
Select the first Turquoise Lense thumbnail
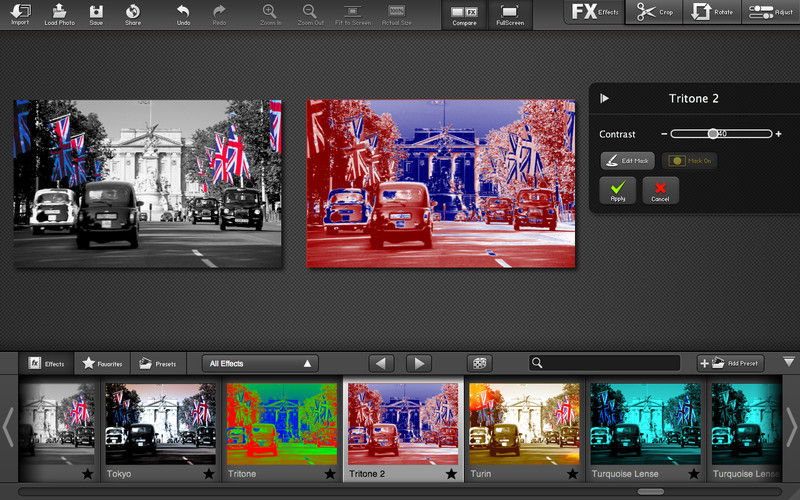tap(645, 424)
